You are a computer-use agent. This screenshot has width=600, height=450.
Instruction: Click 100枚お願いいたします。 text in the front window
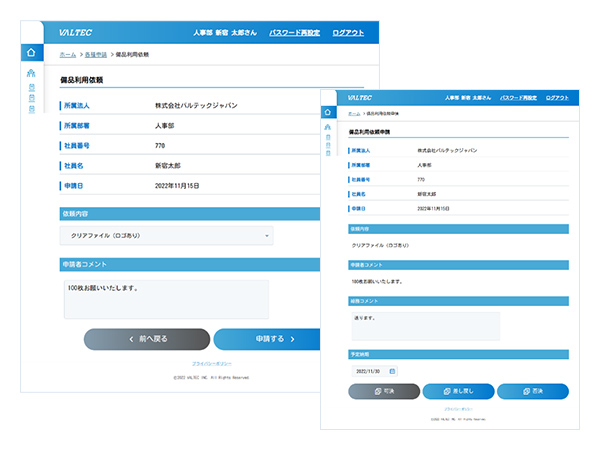(x=377, y=282)
